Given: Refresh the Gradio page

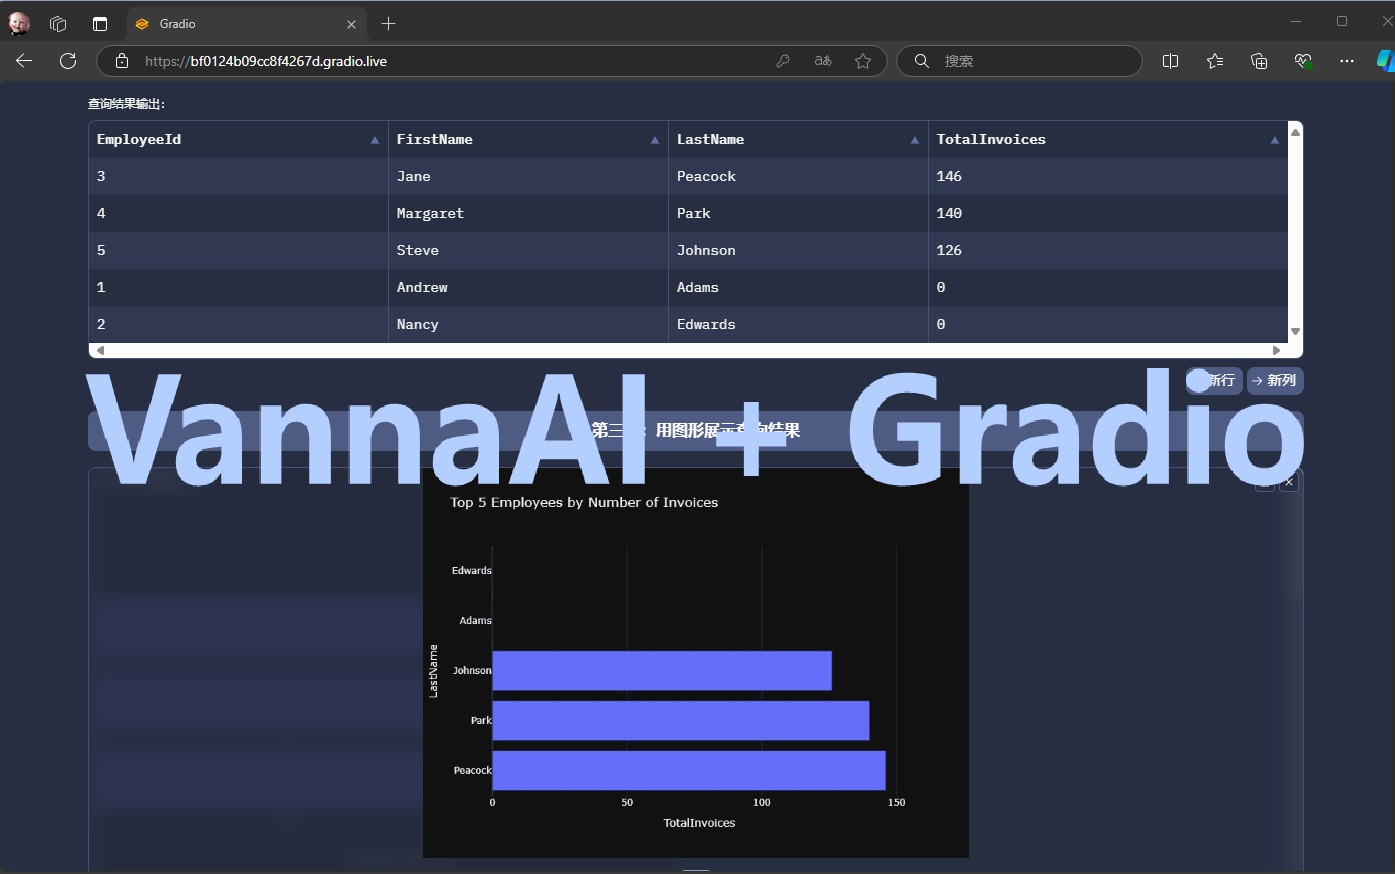Looking at the screenshot, I should pyautogui.click(x=68, y=61).
